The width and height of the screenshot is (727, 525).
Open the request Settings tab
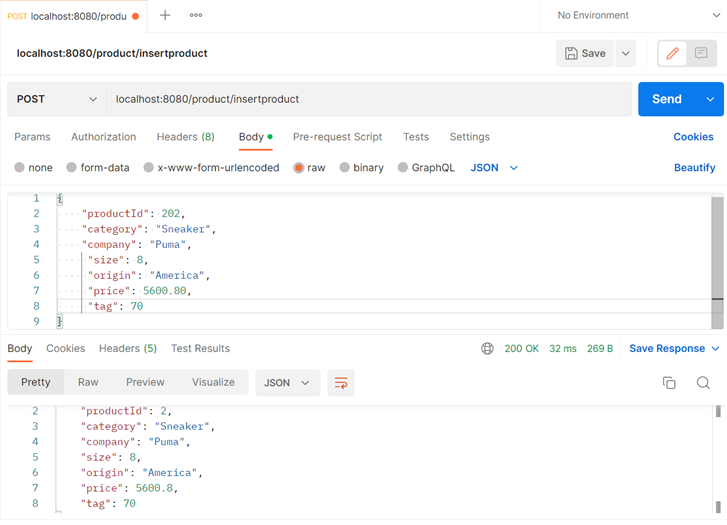(469, 137)
